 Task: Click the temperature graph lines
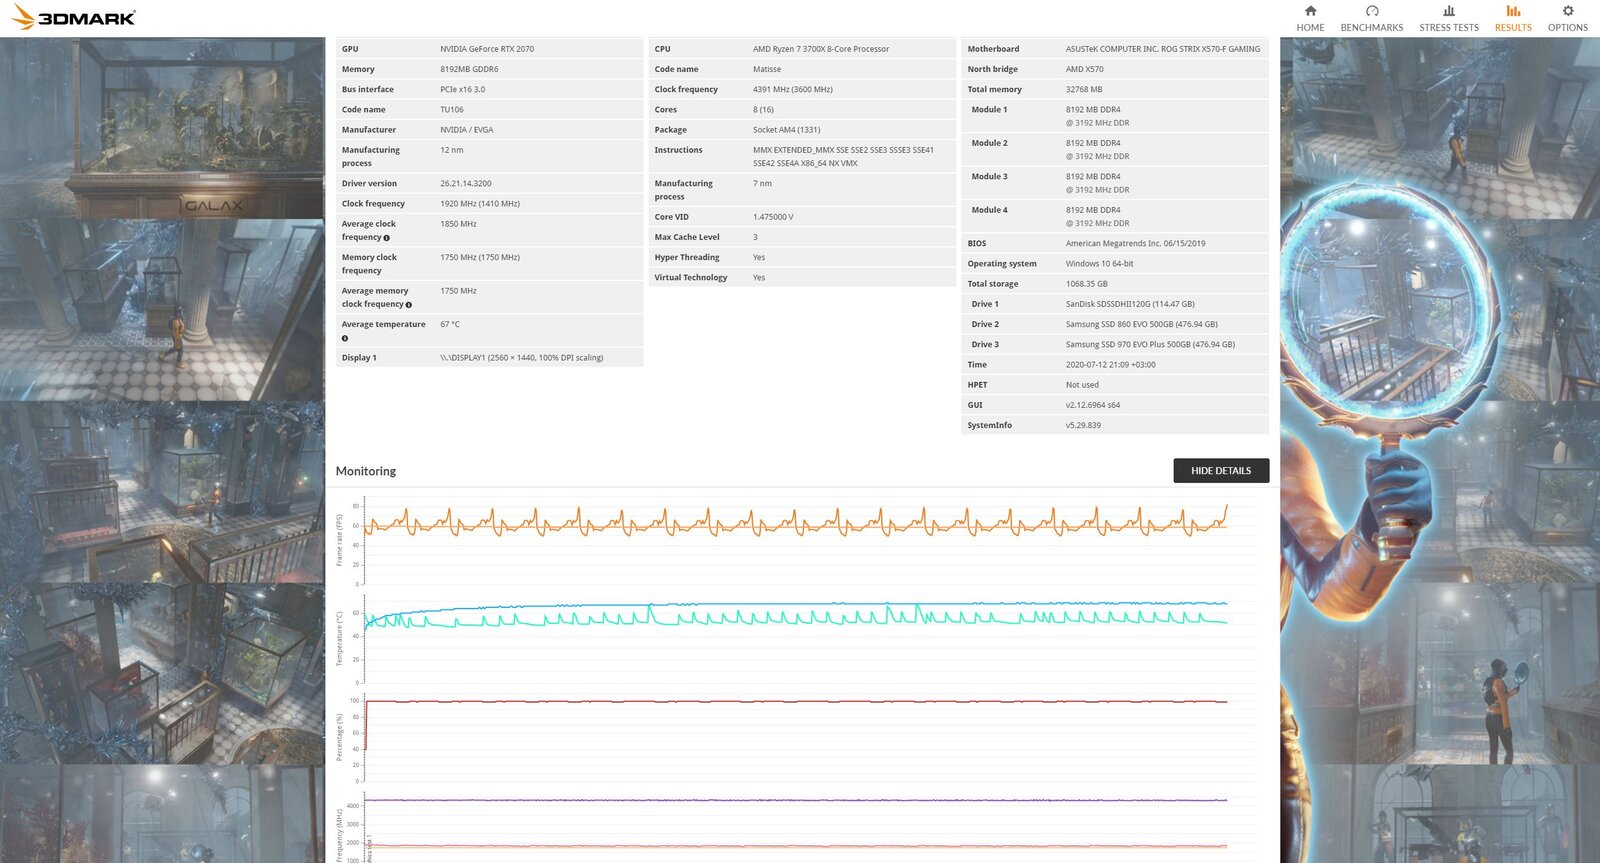pyautogui.click(x=795, y=614)
